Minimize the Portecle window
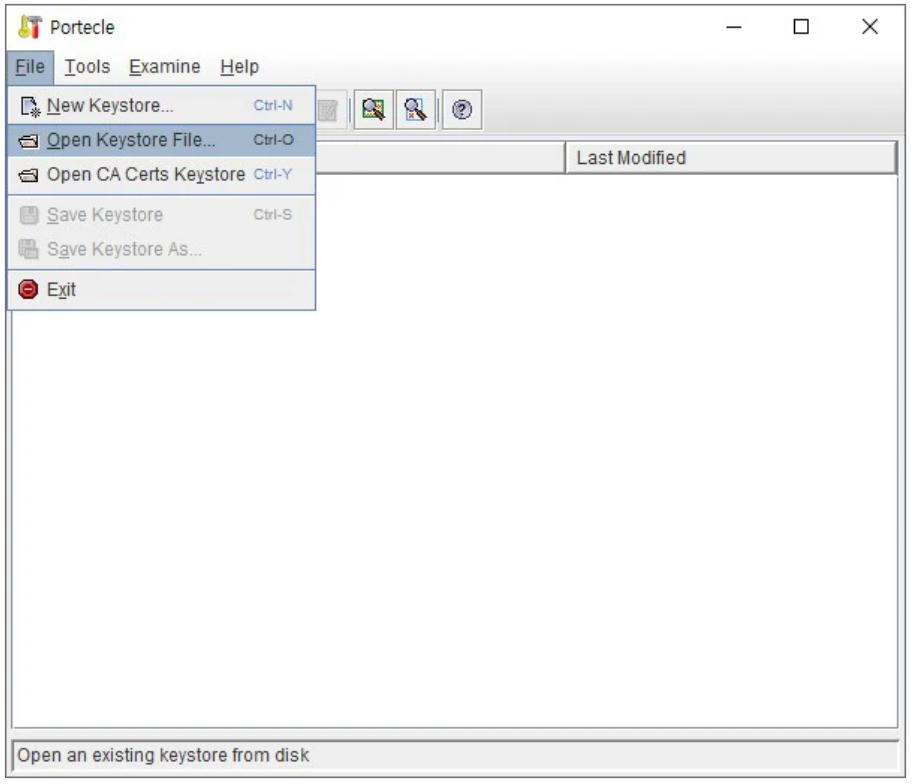The width and height of the screenshot is (912, 784). [x=734, y=27]
